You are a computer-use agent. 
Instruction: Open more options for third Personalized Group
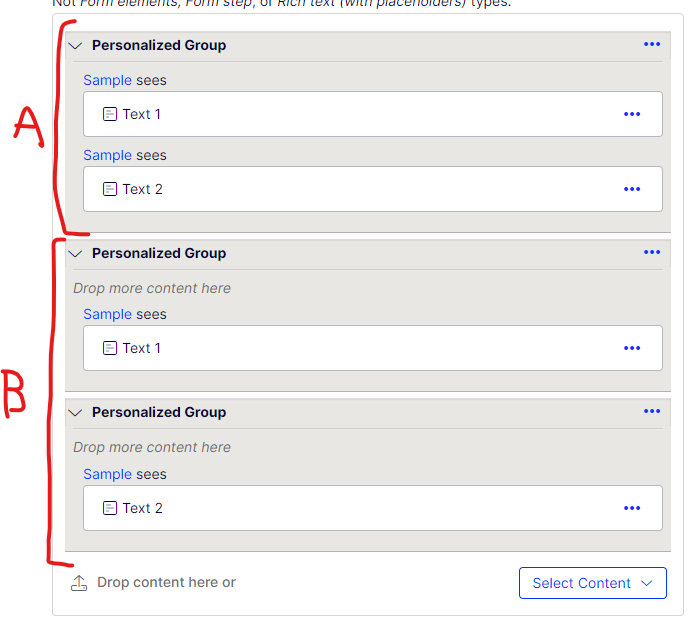652,411
